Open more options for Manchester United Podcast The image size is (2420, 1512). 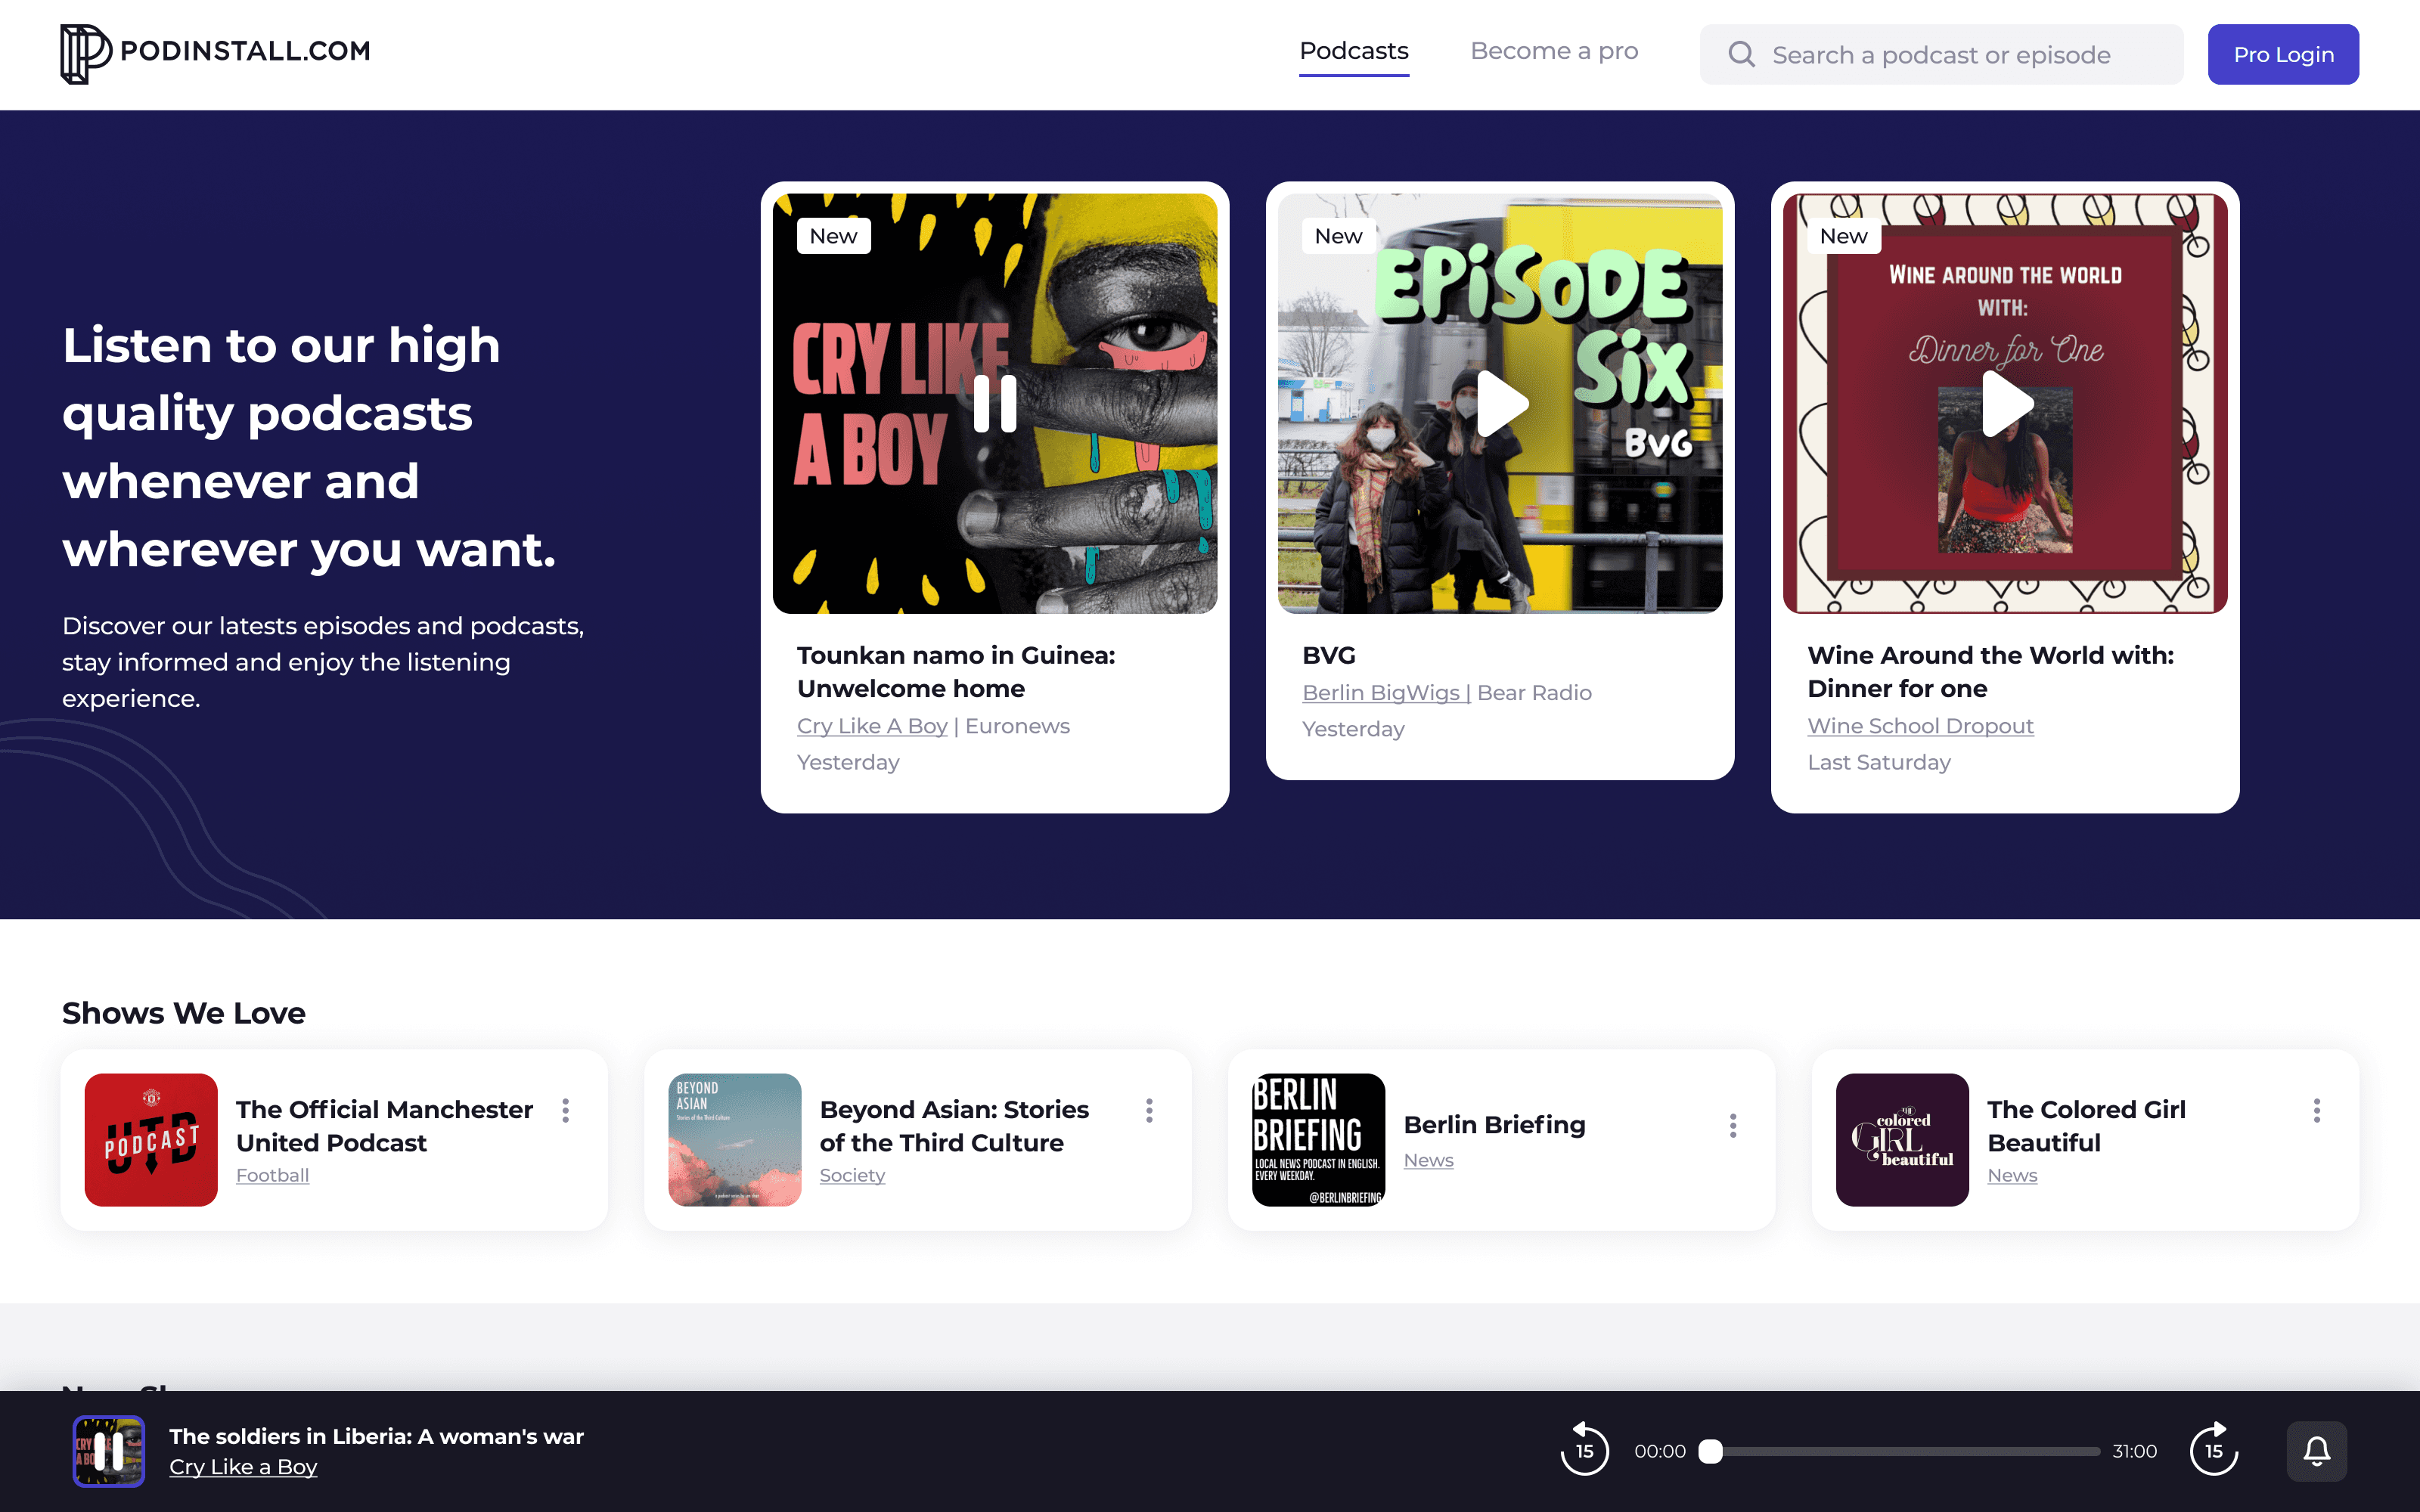[566, 1110]
